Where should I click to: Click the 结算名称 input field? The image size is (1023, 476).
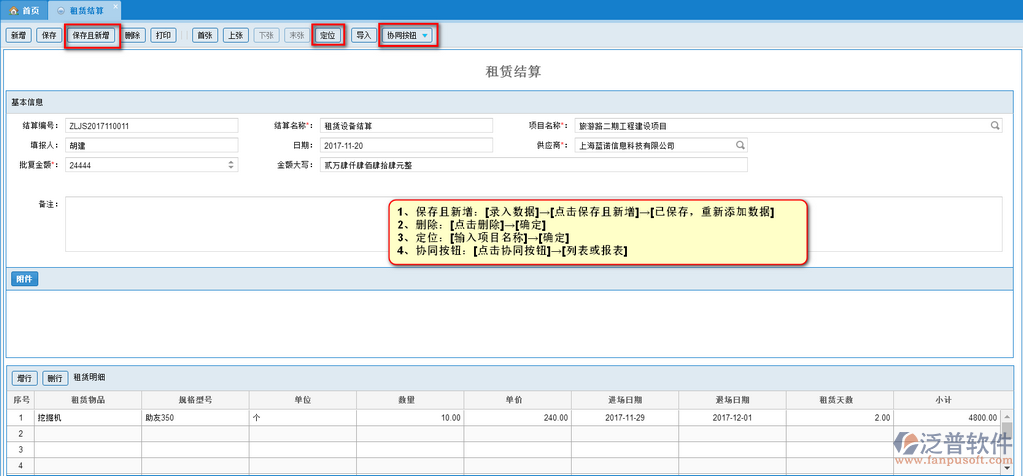pyautogui.click(x=407, y=126)
